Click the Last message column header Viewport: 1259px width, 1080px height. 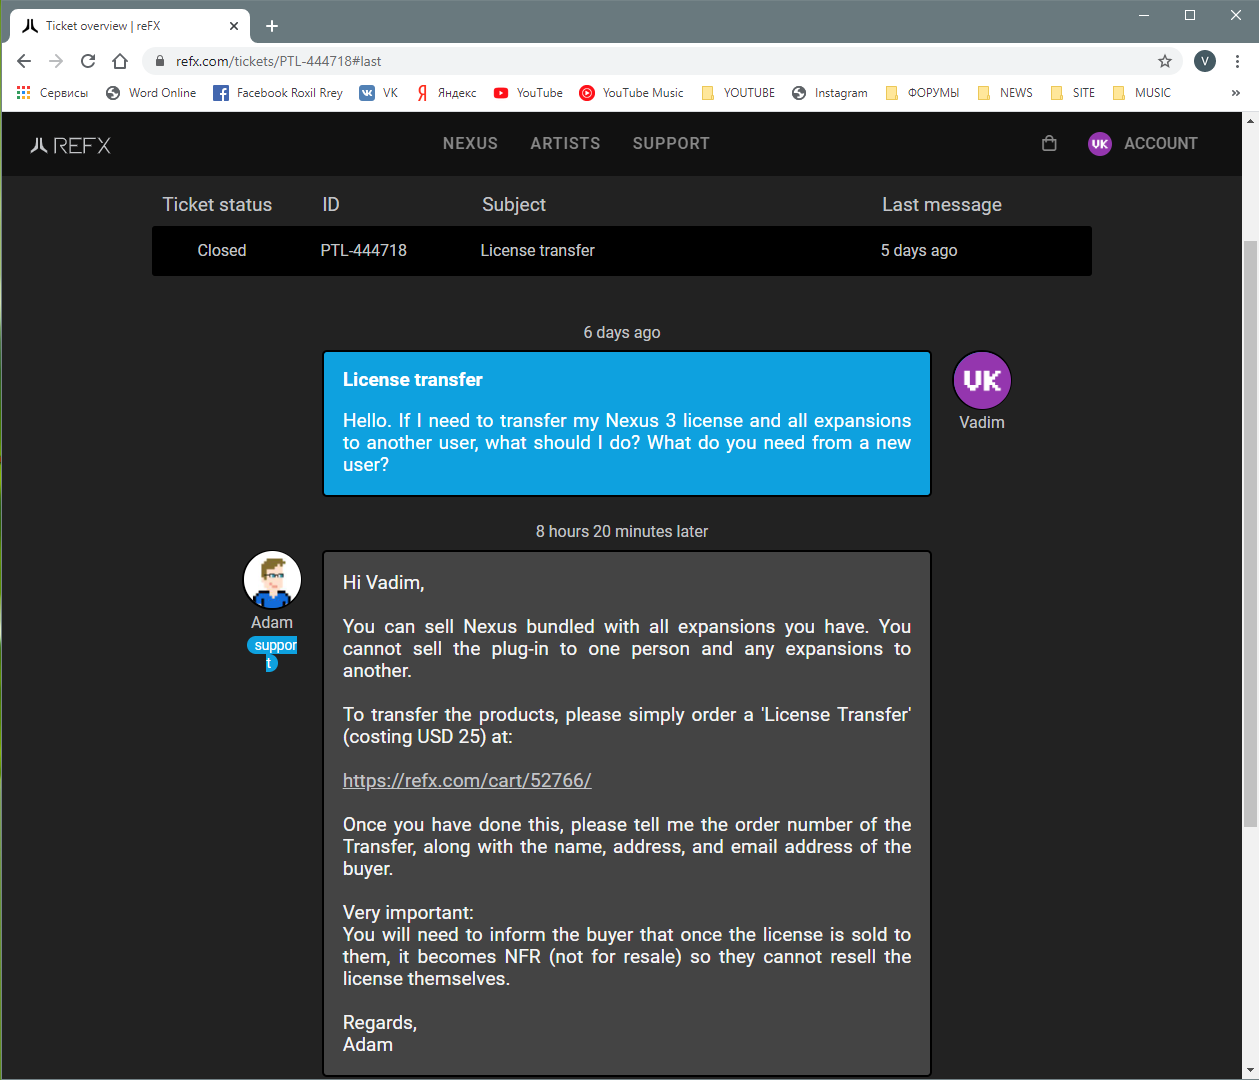[x=942, y=204]
